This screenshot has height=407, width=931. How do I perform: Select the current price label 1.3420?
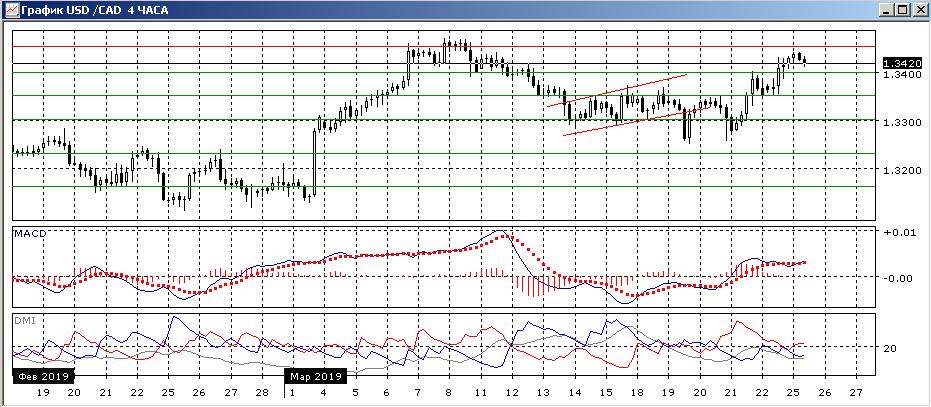pyautogui.click(x=896, y=63)
